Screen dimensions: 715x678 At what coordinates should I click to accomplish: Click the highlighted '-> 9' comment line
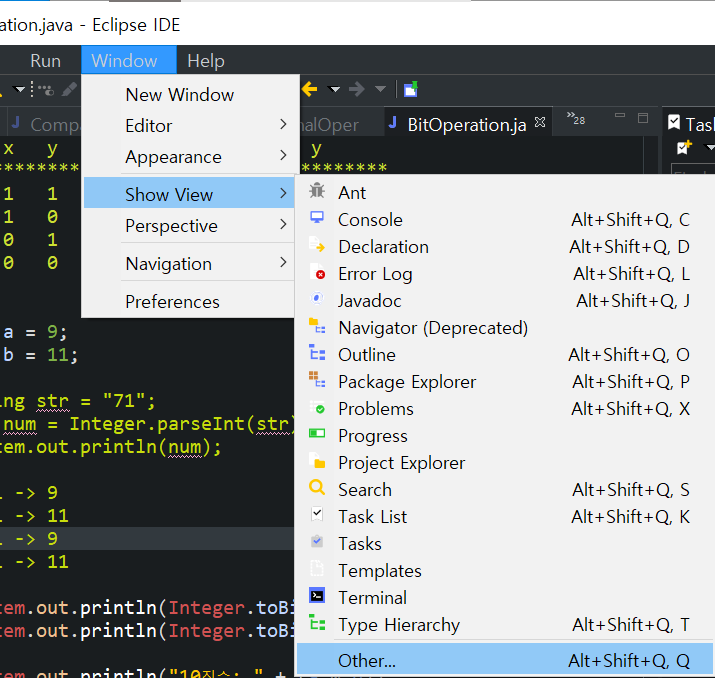[x=36, y=538]
